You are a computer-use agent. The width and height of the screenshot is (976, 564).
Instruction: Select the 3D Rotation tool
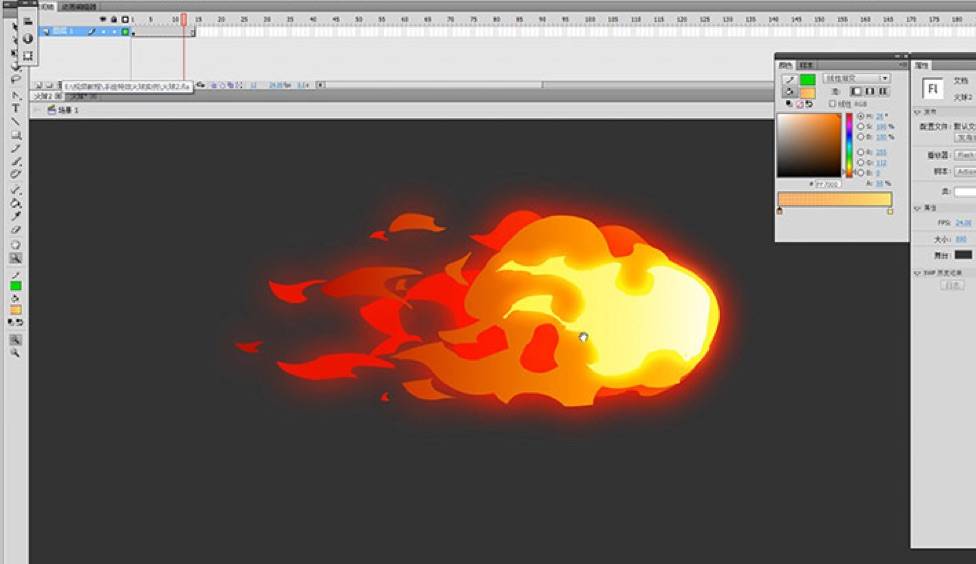pos(16,66)
